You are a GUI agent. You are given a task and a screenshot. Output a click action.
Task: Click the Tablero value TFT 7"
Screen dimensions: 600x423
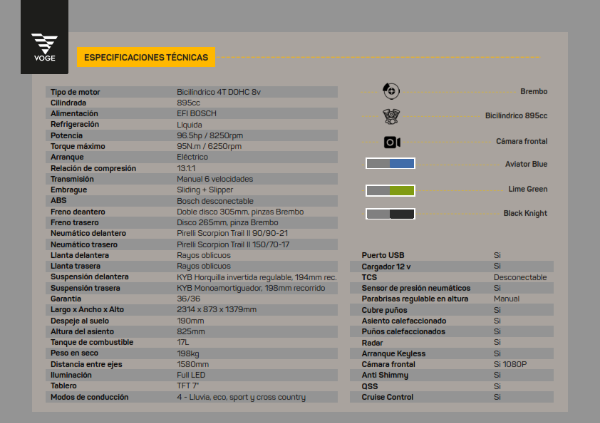(x=188, y=386)
